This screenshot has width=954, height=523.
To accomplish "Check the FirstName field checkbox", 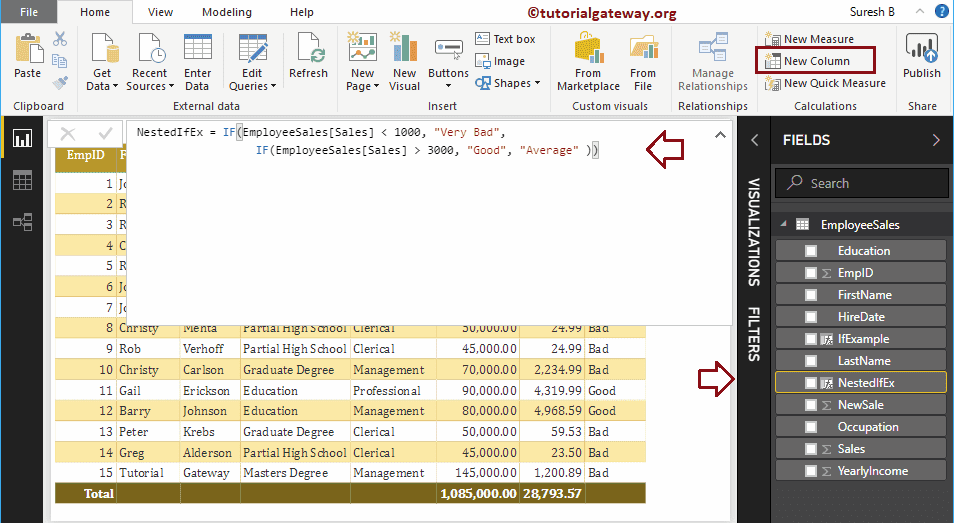I will [811, 295].
